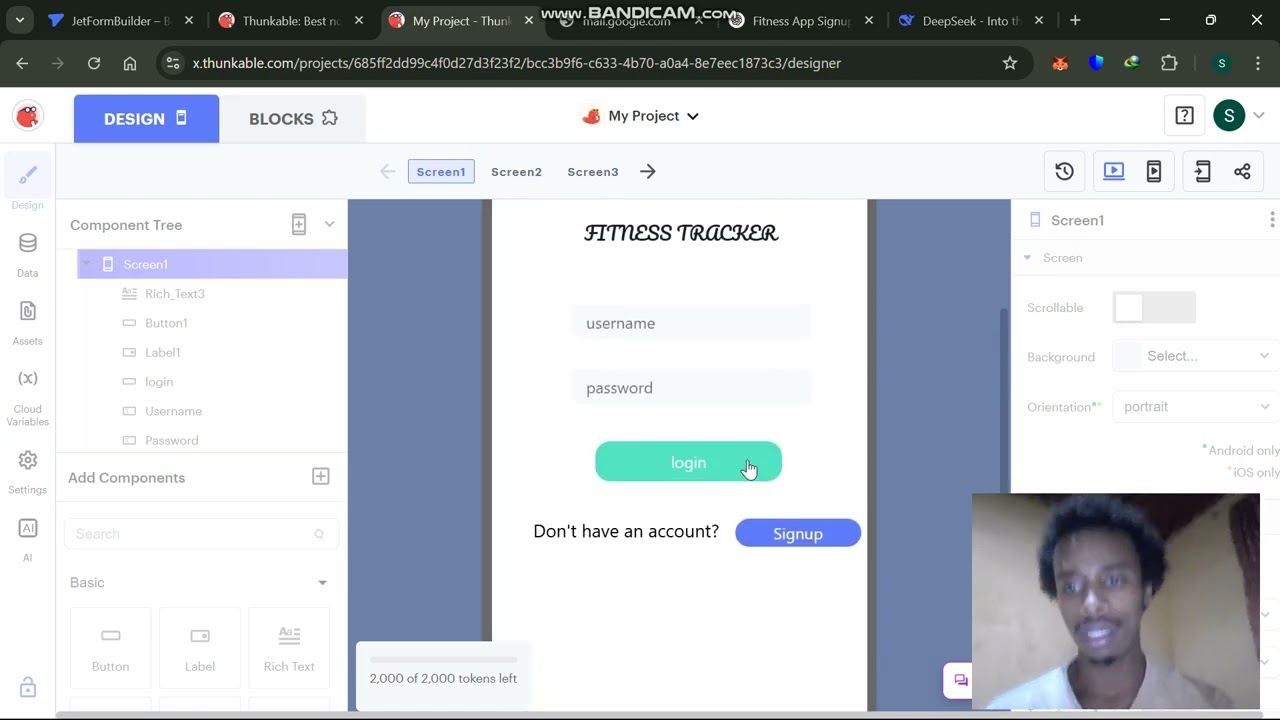
Task: Toggle the Scrollable switch
Action: (x=1154, y=308)
